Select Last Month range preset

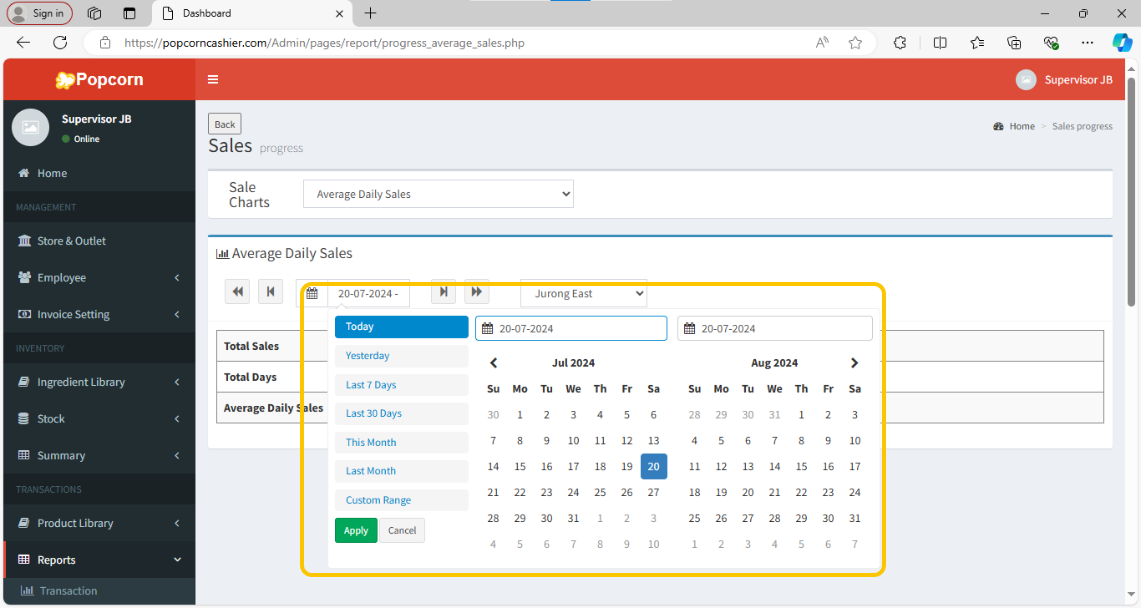(402, 471)
